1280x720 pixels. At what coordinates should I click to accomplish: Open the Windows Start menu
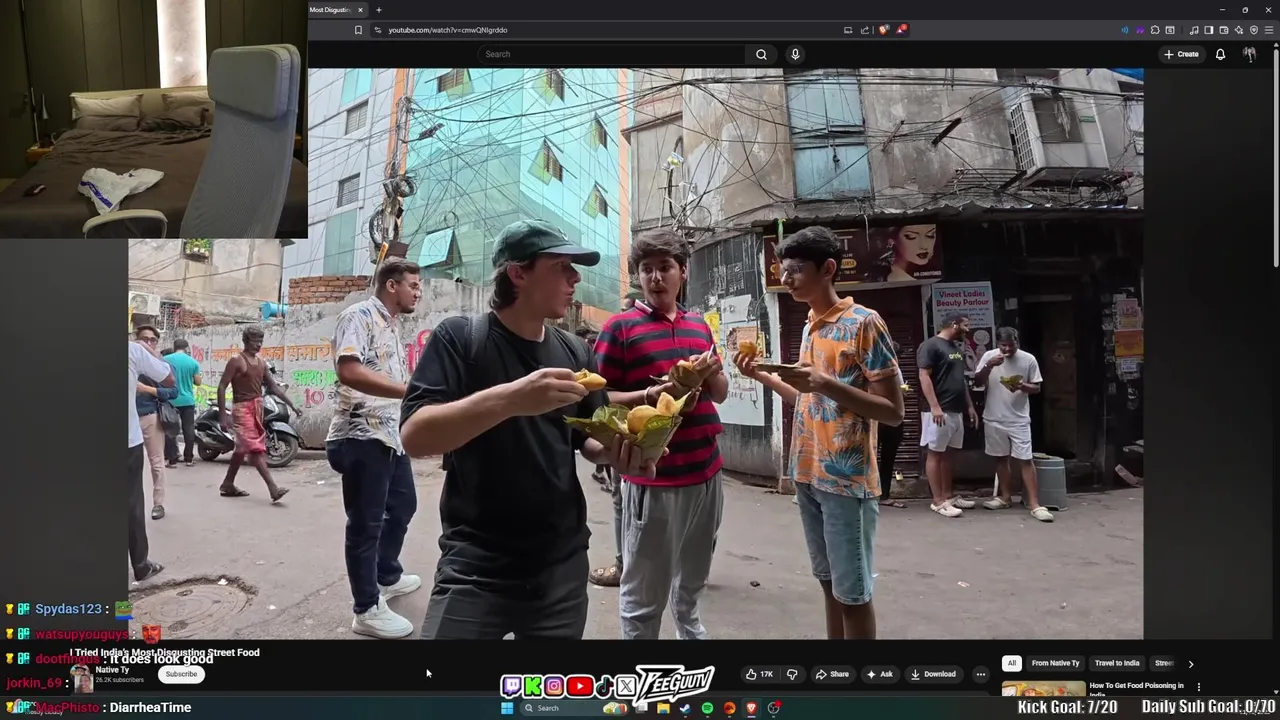pyautogui.click(x=507, y=708)
